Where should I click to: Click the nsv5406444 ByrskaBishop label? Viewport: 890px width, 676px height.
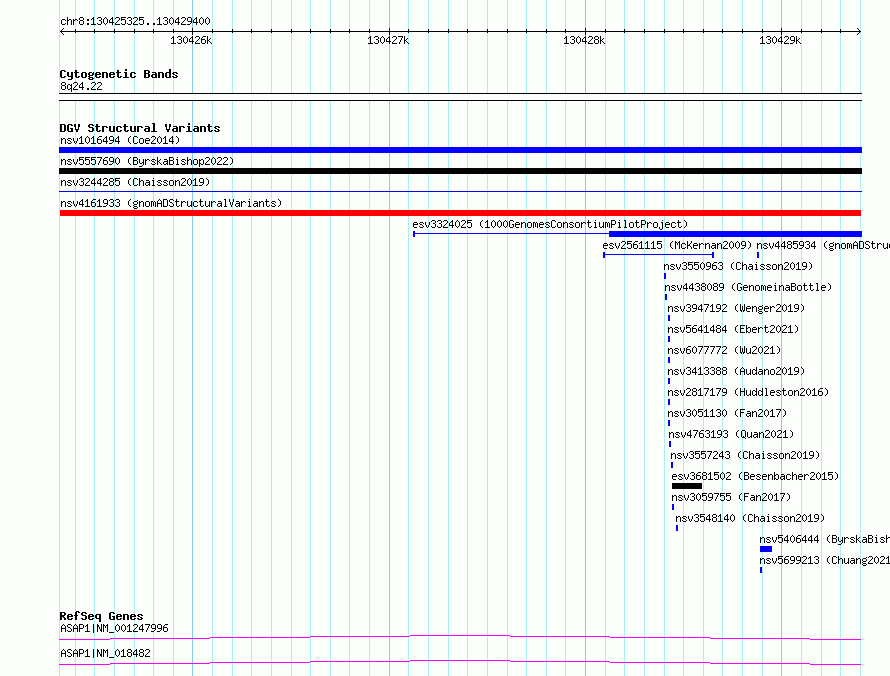(x=825, y=539)
